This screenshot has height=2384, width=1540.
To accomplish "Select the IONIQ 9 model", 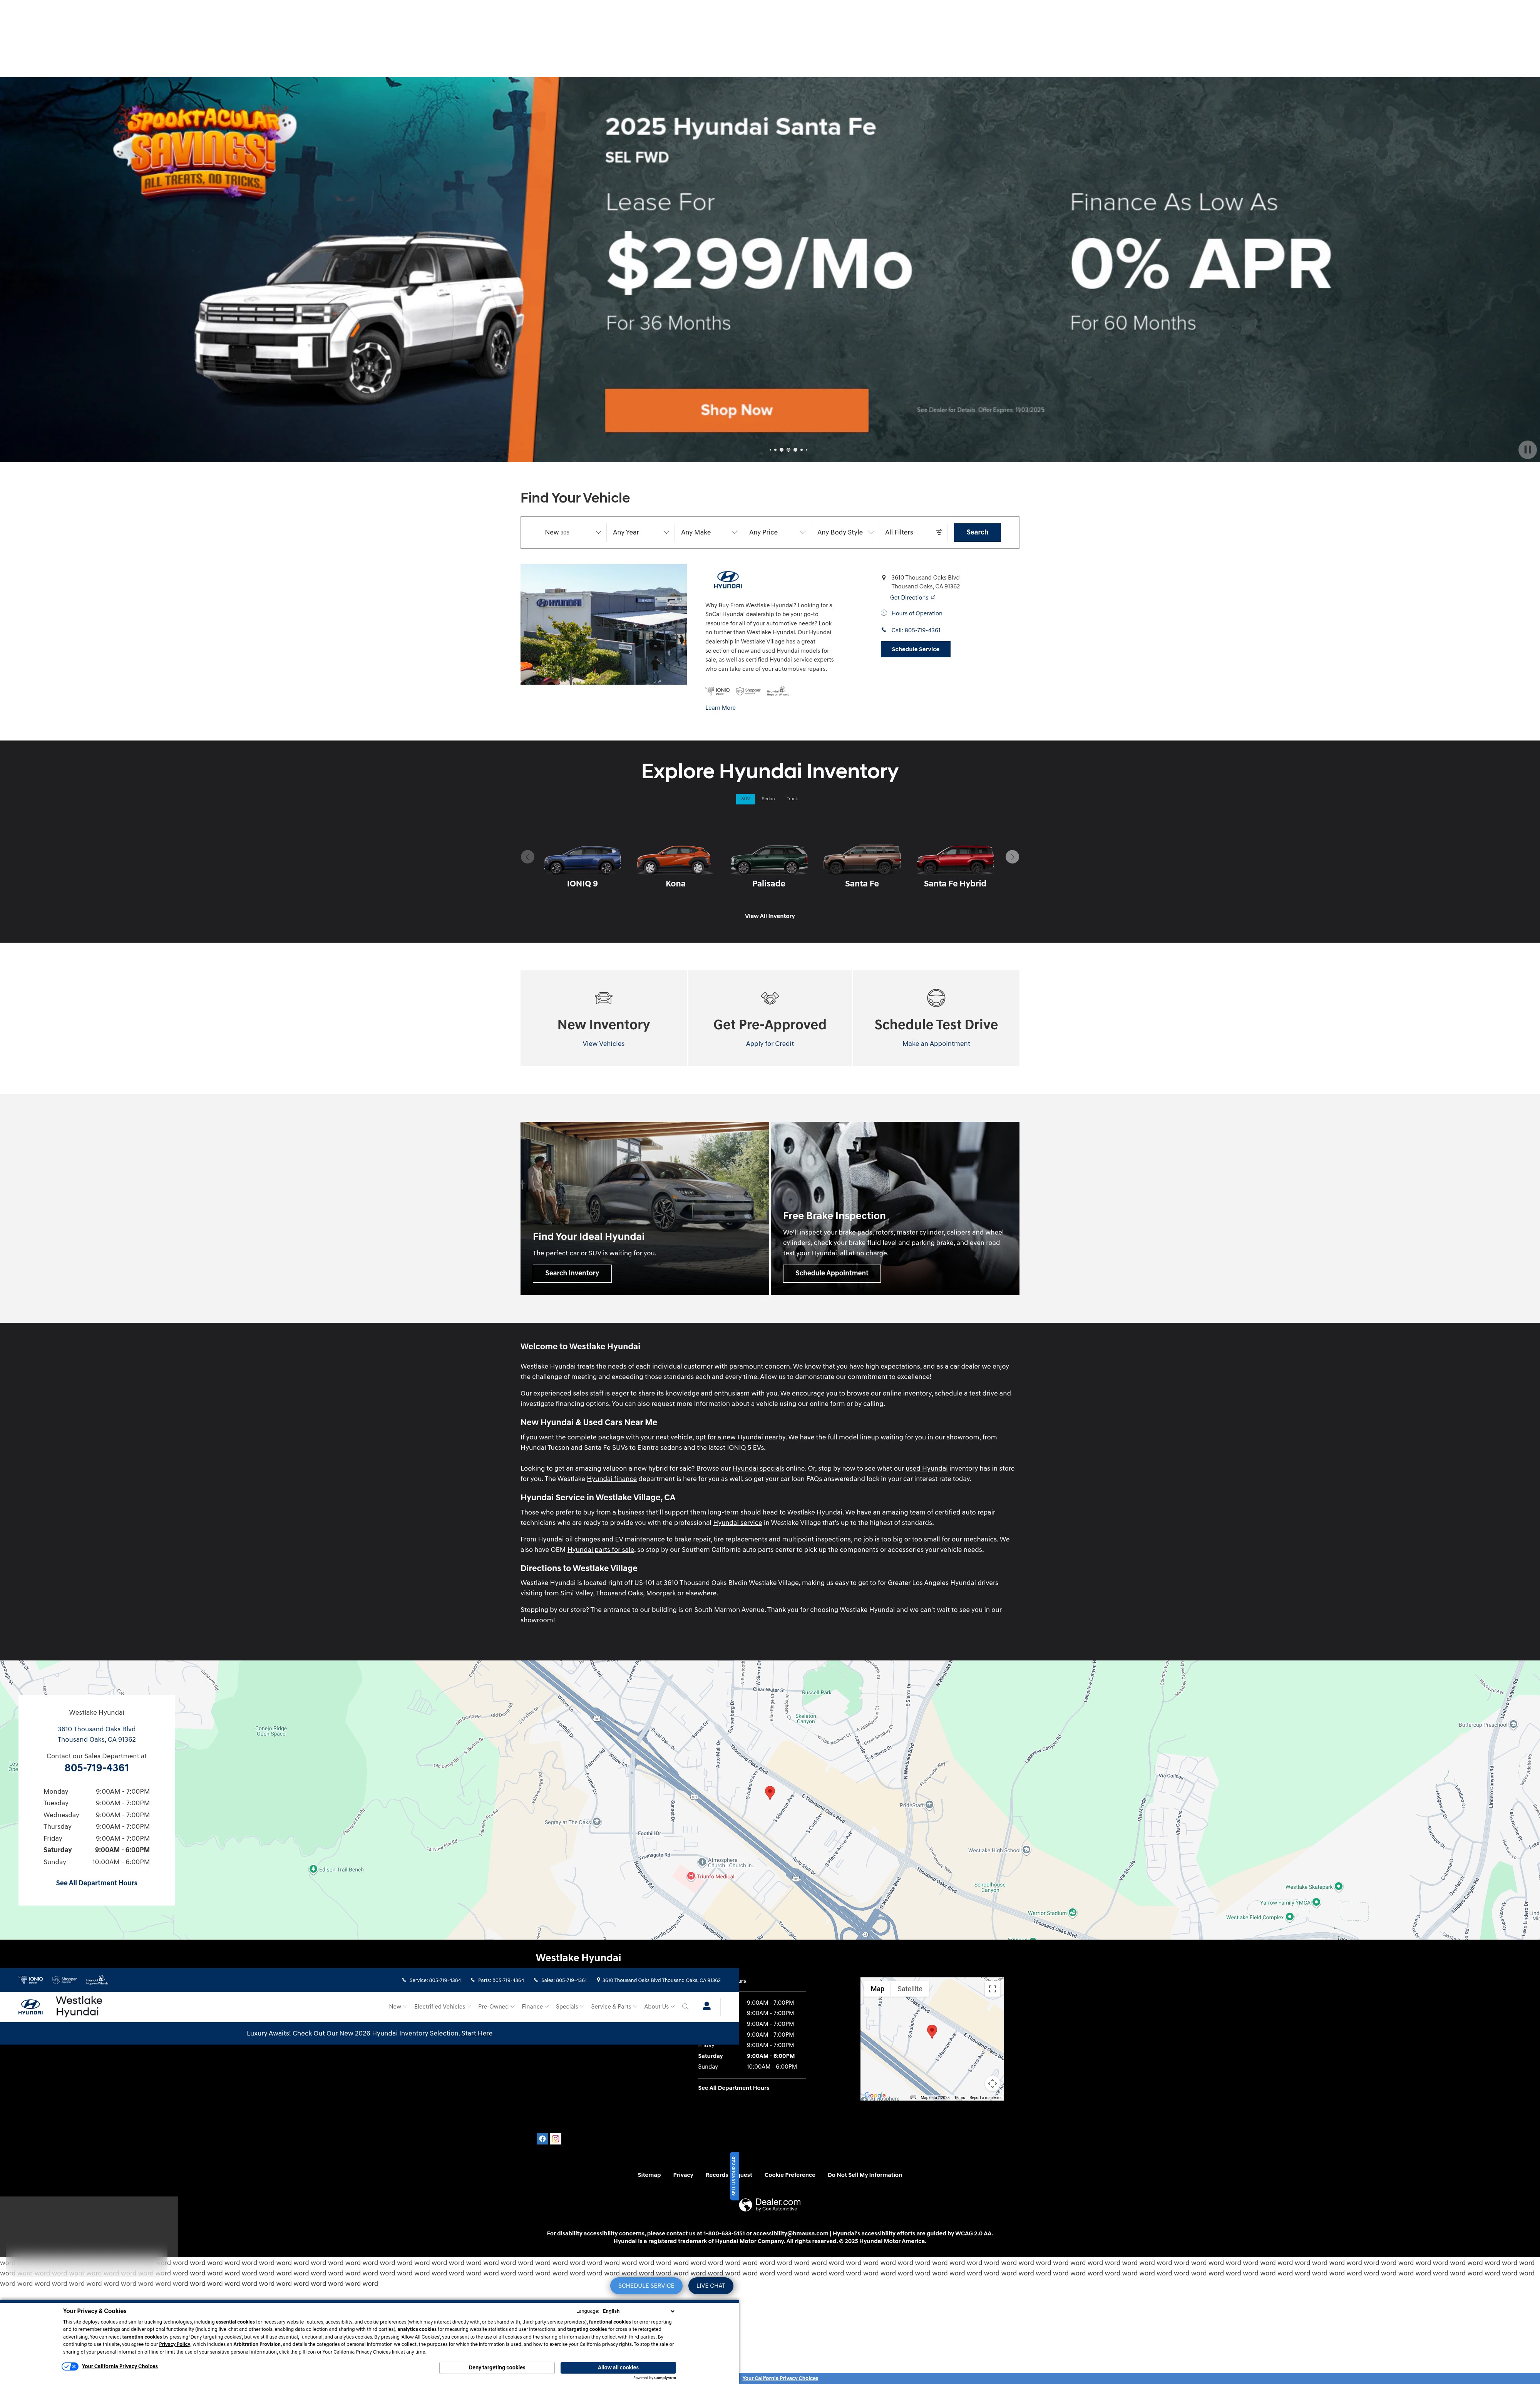I will (582, 866).
